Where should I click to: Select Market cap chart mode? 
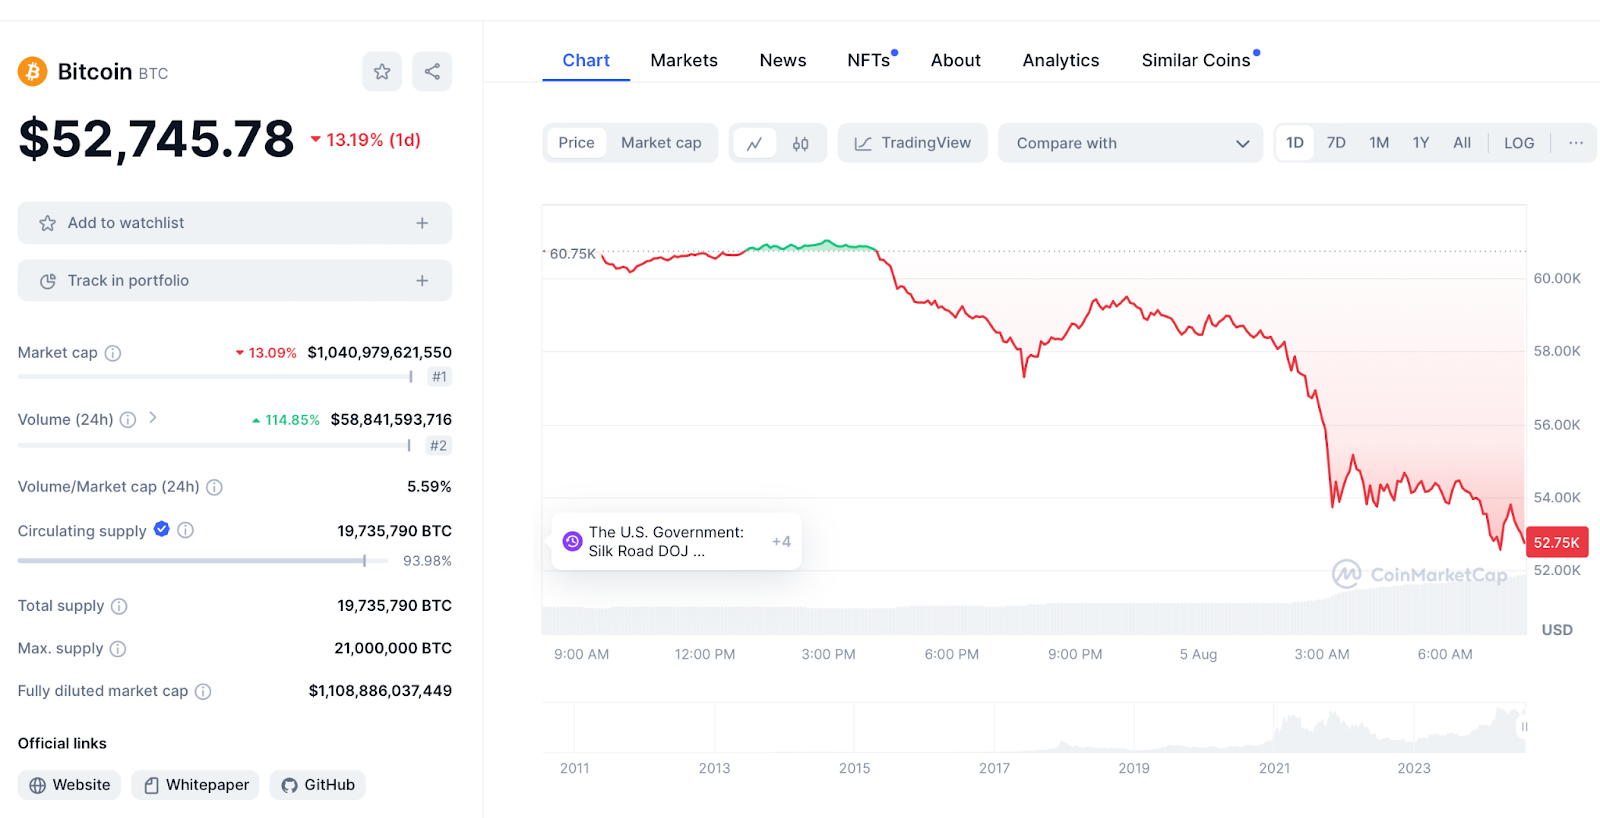(x=661, y=143)
